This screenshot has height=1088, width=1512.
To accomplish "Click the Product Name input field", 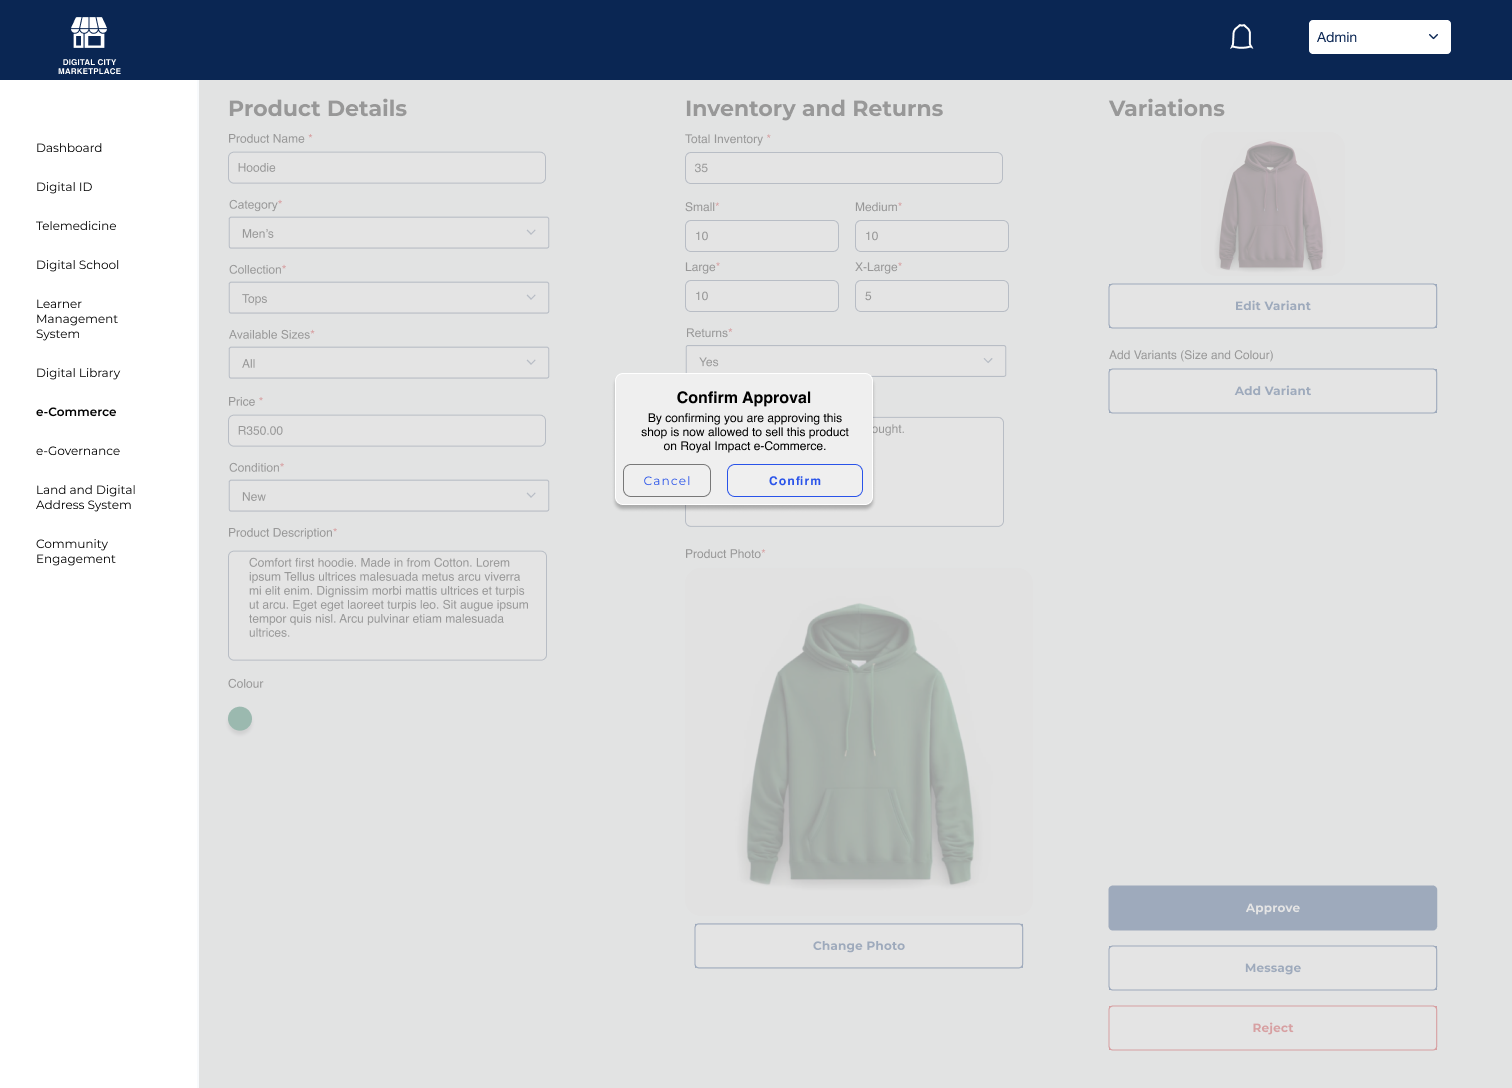I will click(387, 168).
